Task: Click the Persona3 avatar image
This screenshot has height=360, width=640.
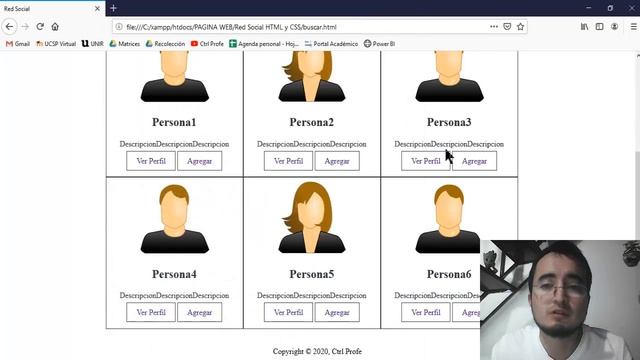Action: pyautogui.click(x=449, y=76)
